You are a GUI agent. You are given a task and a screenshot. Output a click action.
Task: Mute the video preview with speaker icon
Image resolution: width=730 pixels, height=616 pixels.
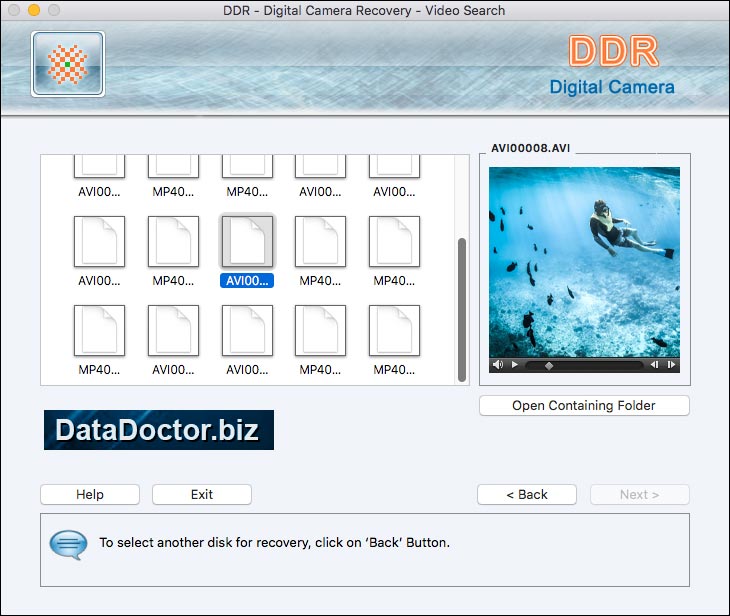(497, 366)
